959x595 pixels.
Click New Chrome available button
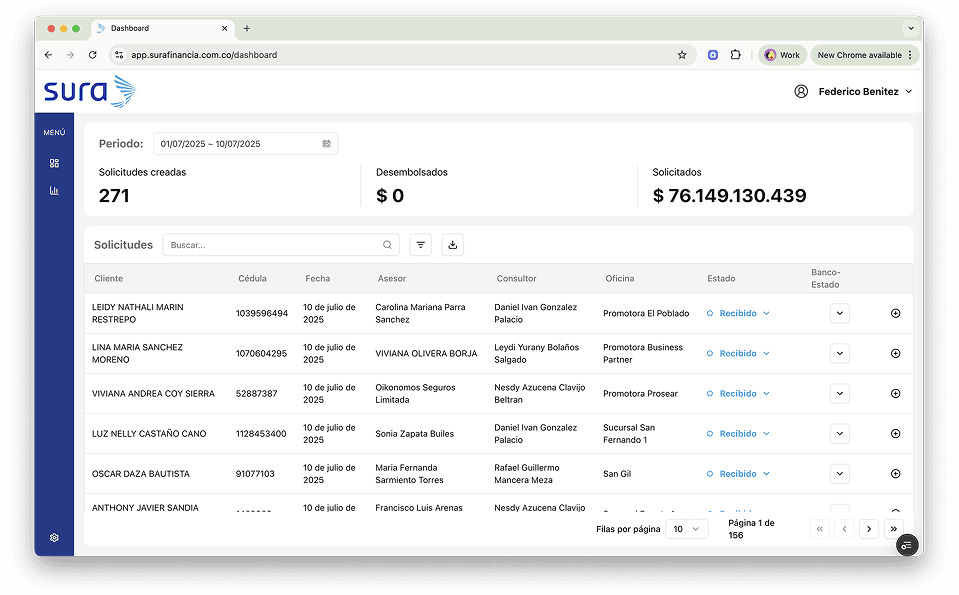tap(860, 55)
